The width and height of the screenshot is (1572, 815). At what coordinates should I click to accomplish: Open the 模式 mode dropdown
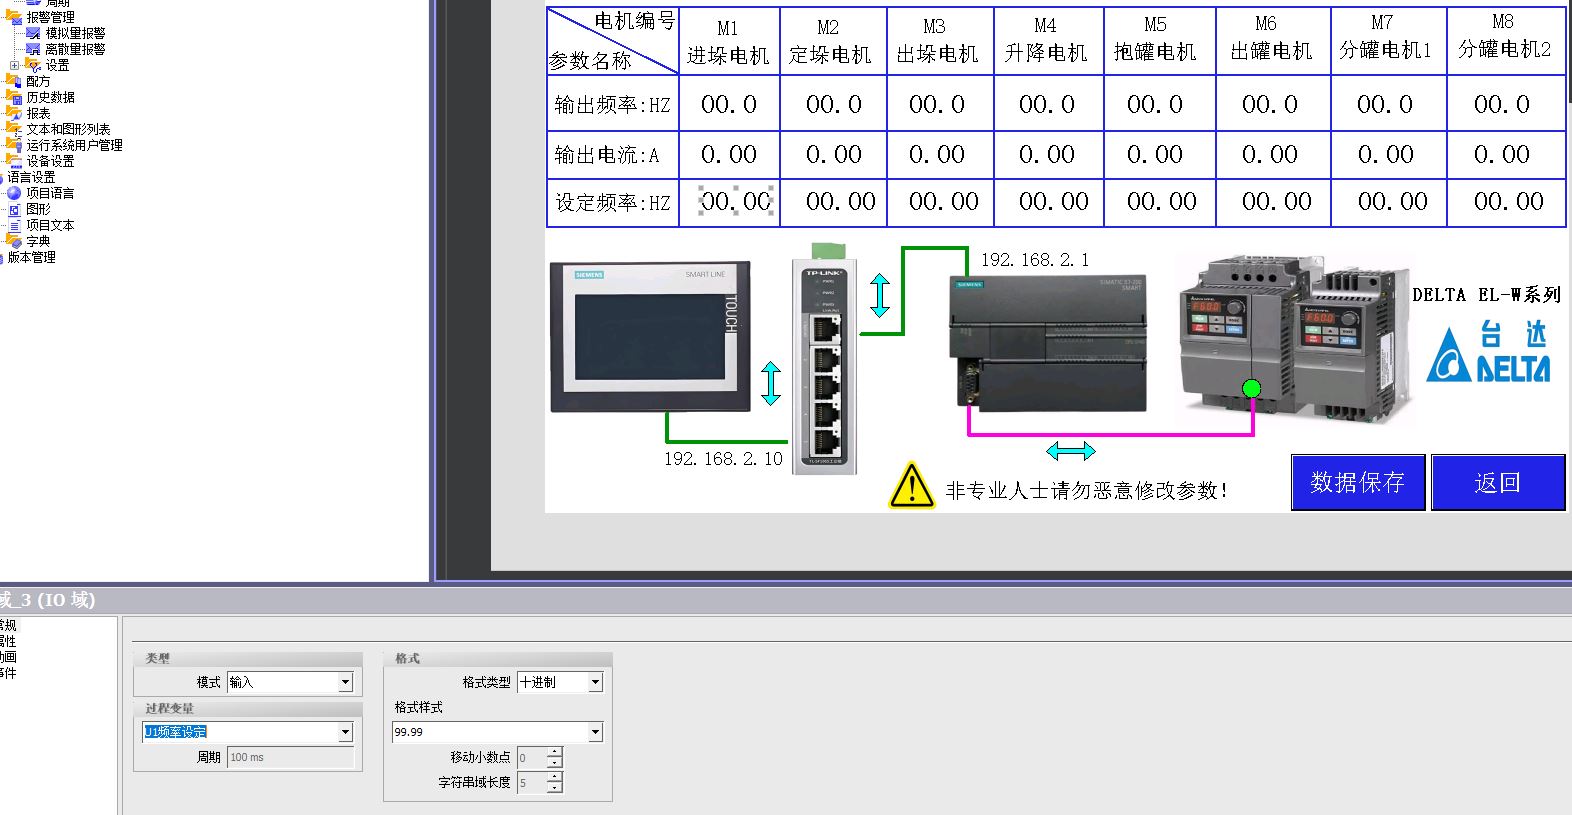click(345, 682)
